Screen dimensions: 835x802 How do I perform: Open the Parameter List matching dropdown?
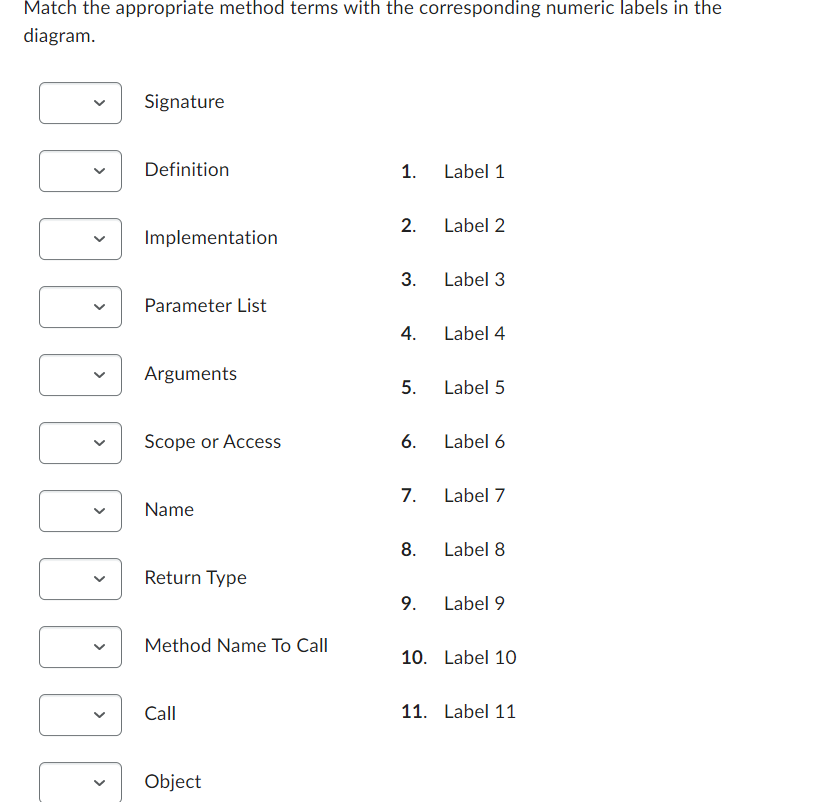[80, 307]
